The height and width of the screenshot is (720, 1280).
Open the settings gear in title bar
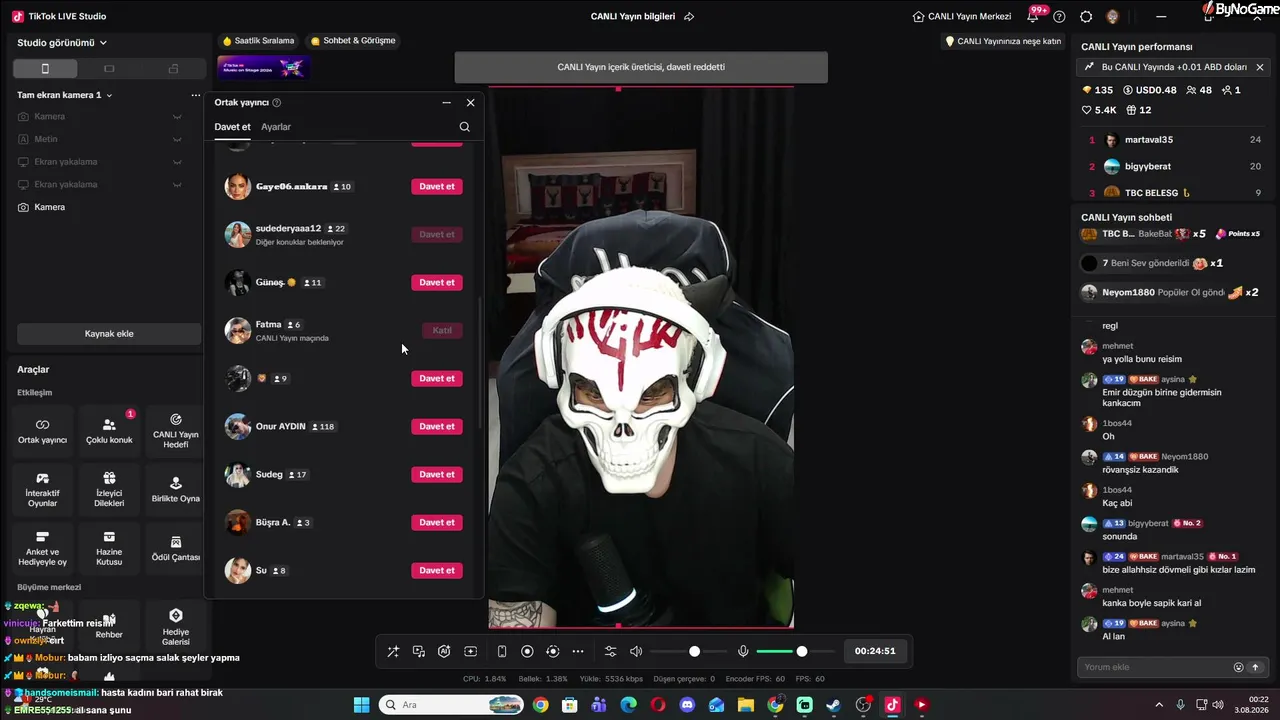coord(1086,16)
